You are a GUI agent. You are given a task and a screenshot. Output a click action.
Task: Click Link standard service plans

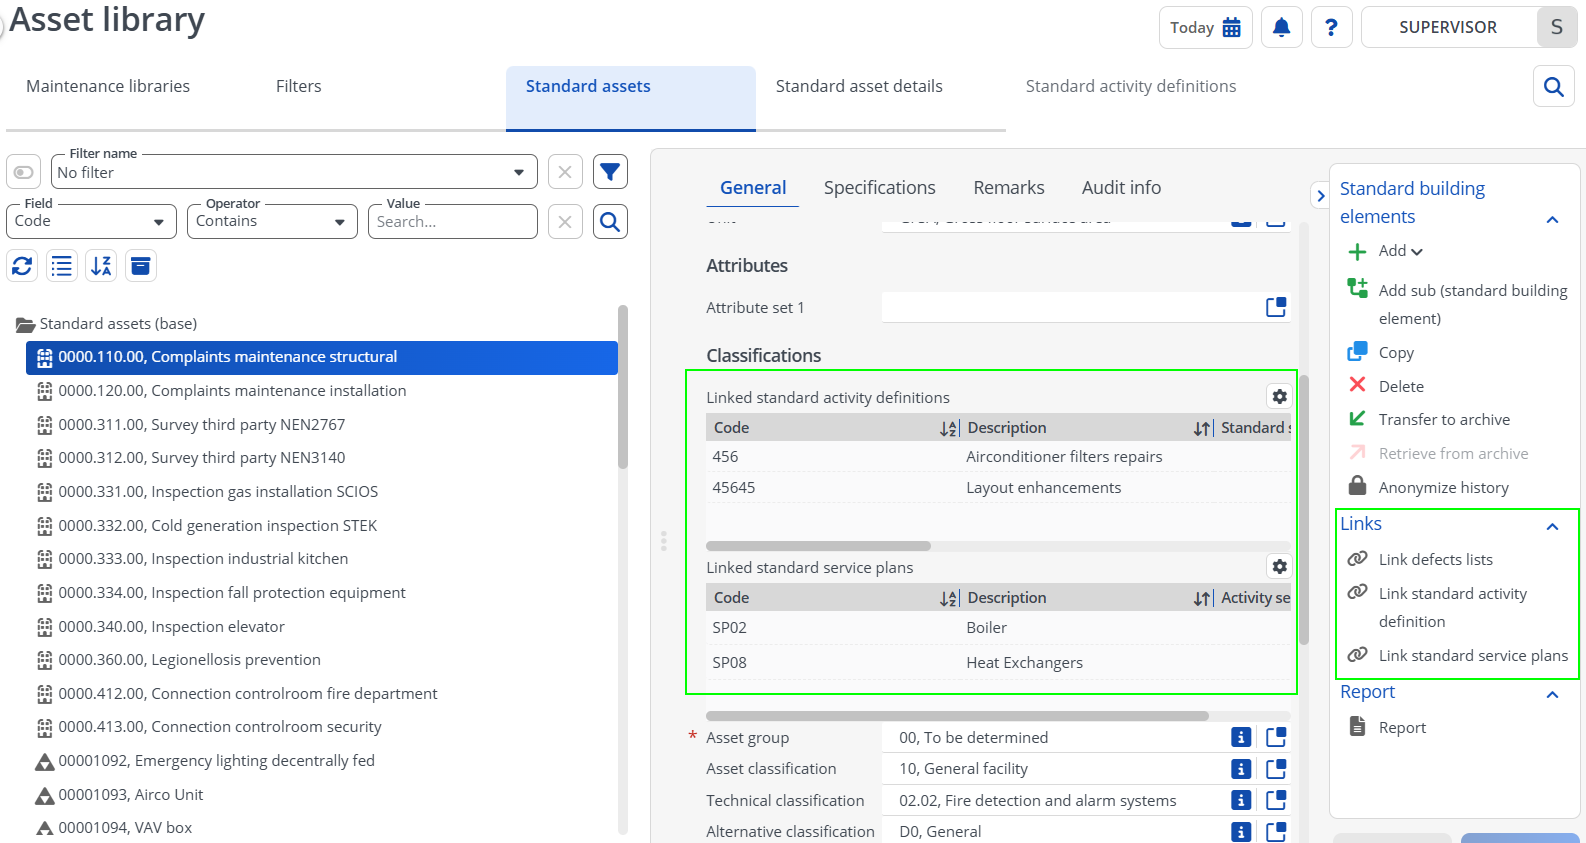[x=1458, y=655]
